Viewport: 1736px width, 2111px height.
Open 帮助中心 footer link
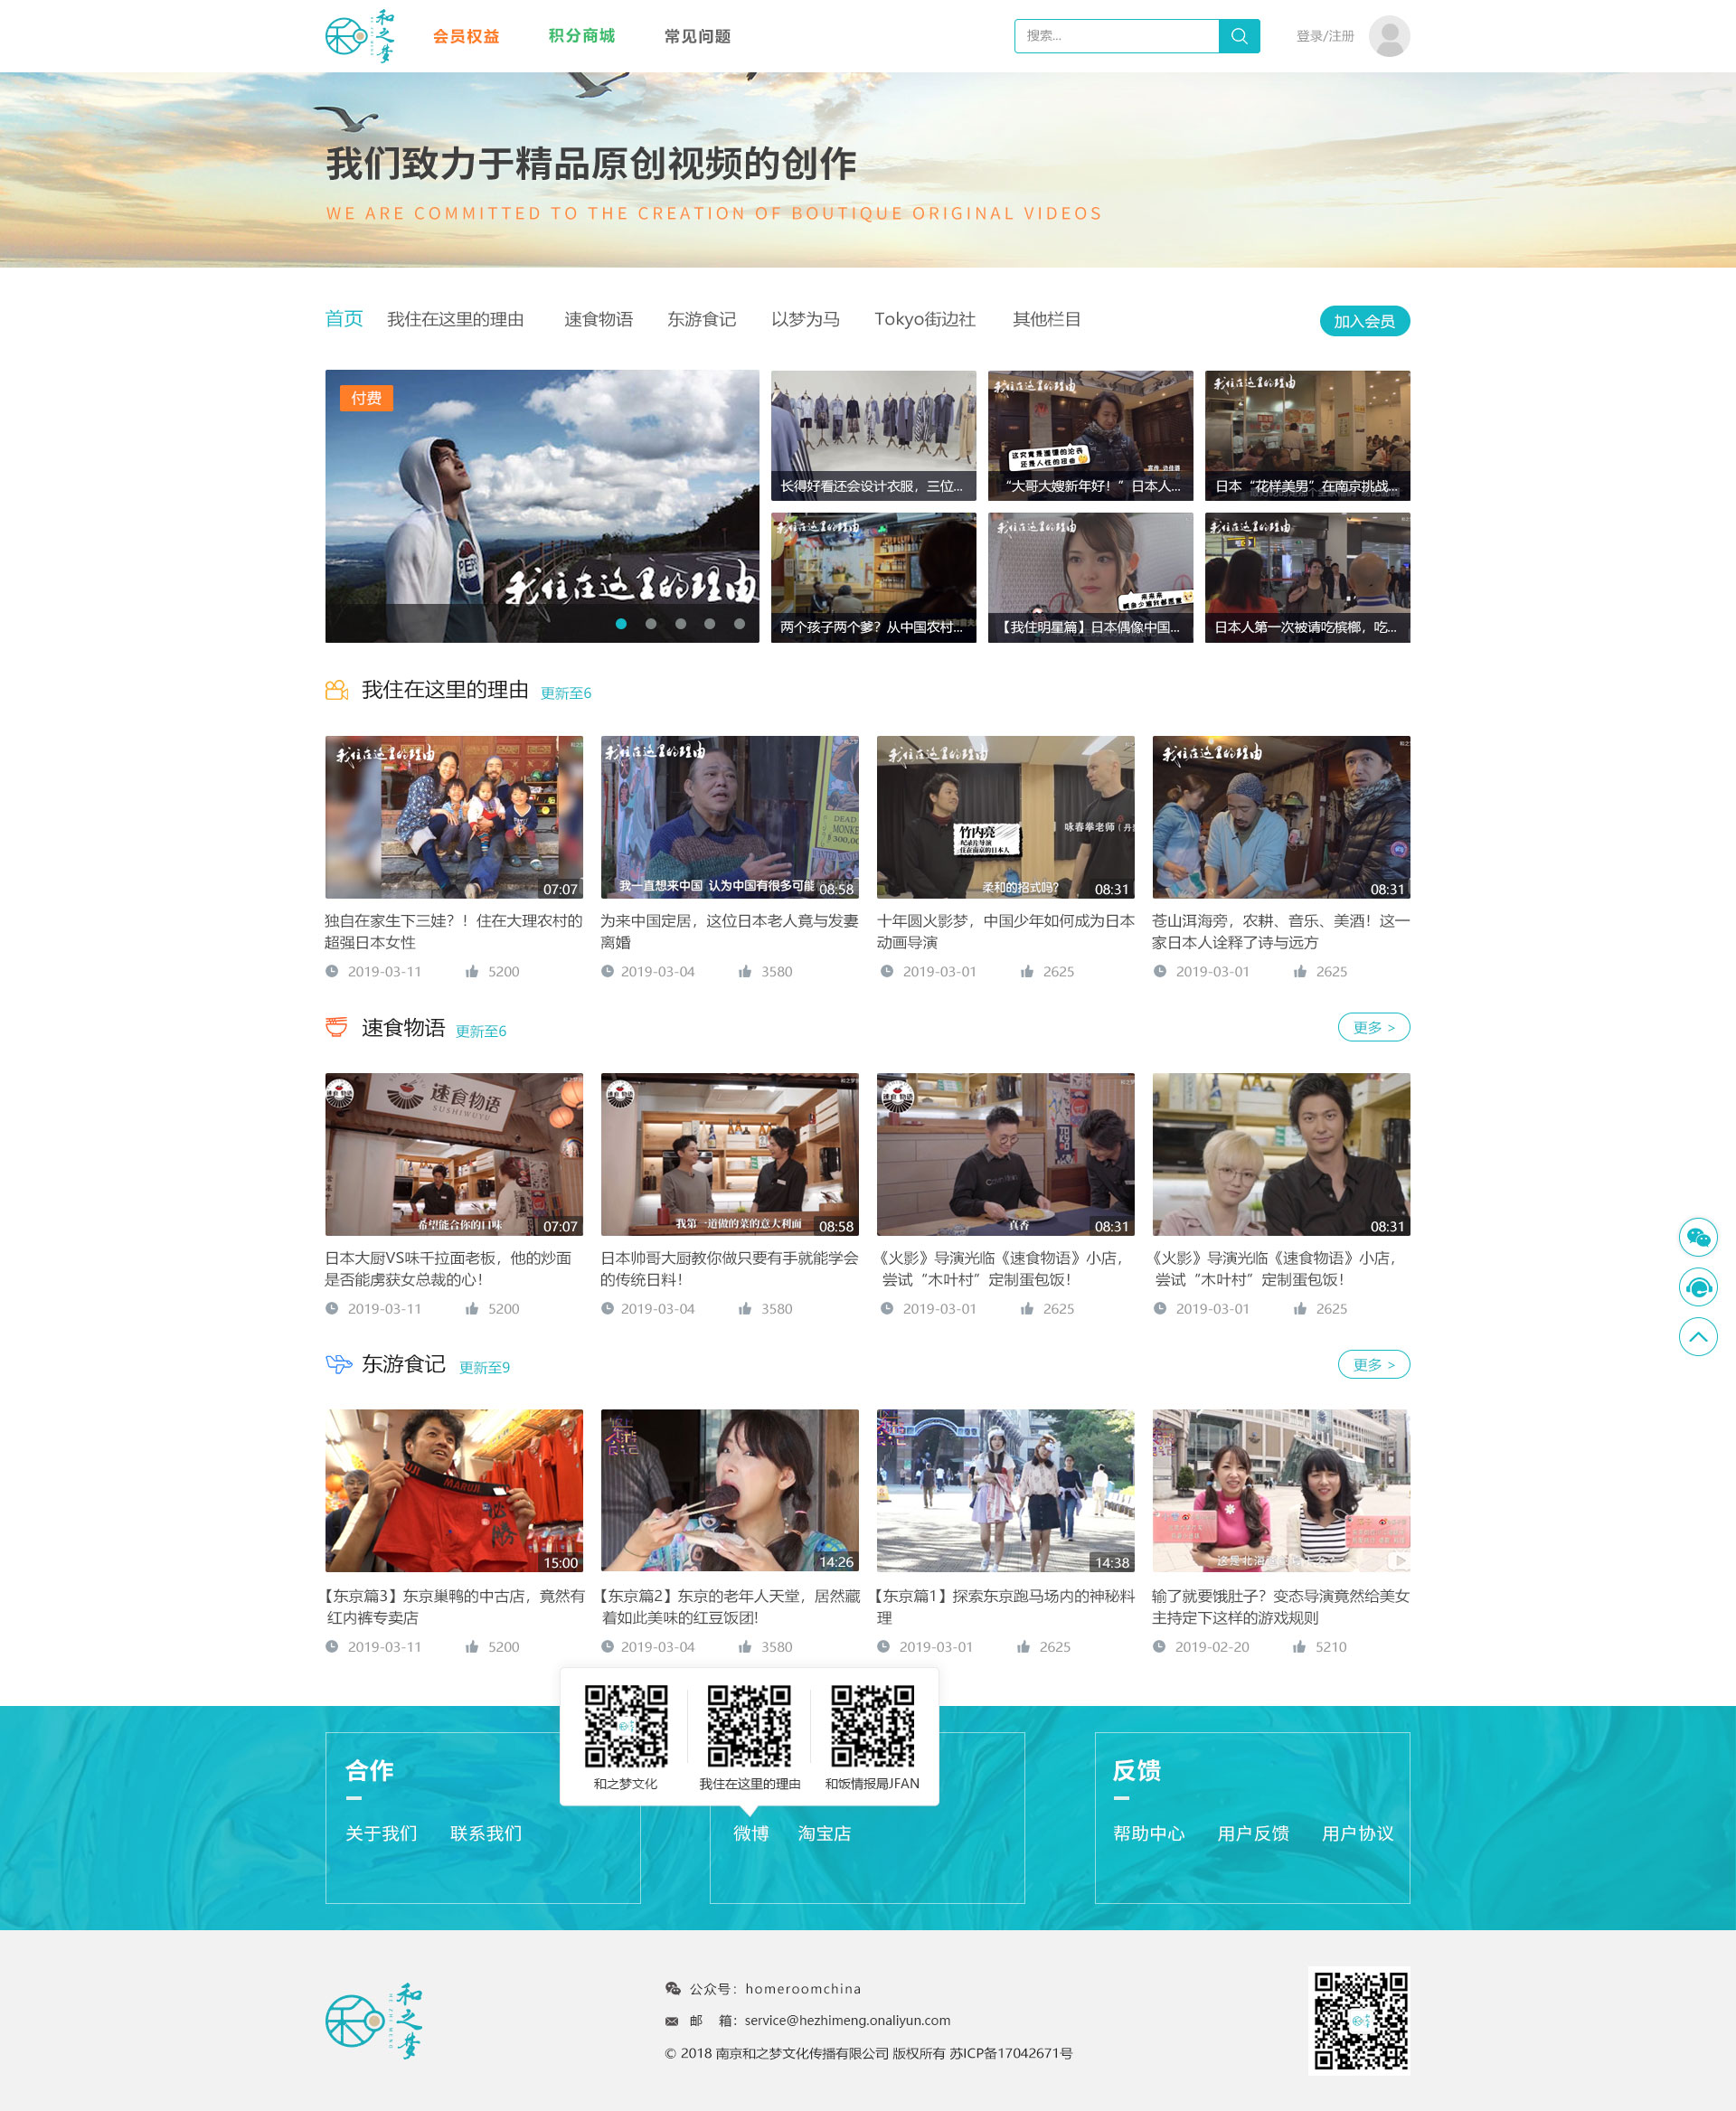pyautogui.click(x=1149, y=1833)
